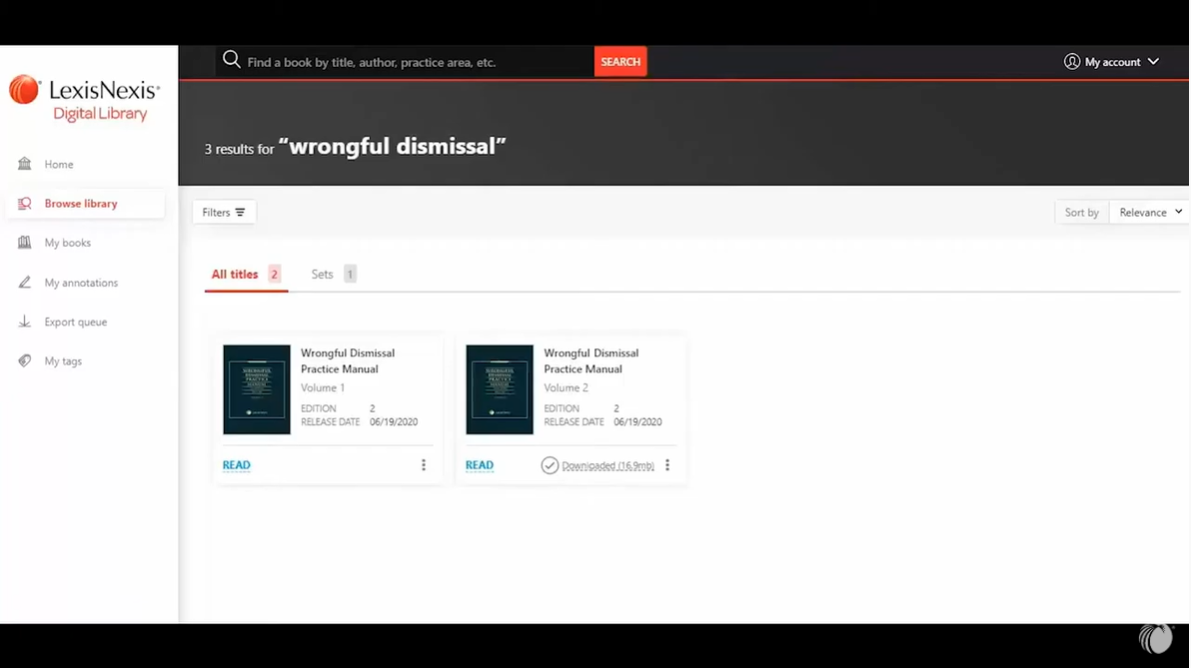Select the My tags label icon
Image resolution: width=1191 pixels, height=668 pixels.
click(25, 361)
